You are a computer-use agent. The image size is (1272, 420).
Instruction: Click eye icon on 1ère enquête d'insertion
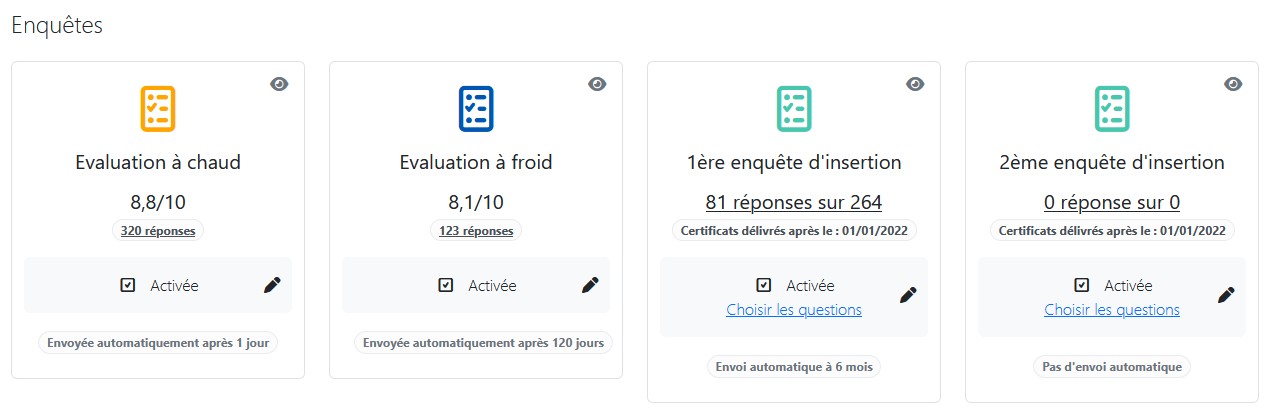pos(915,84)
